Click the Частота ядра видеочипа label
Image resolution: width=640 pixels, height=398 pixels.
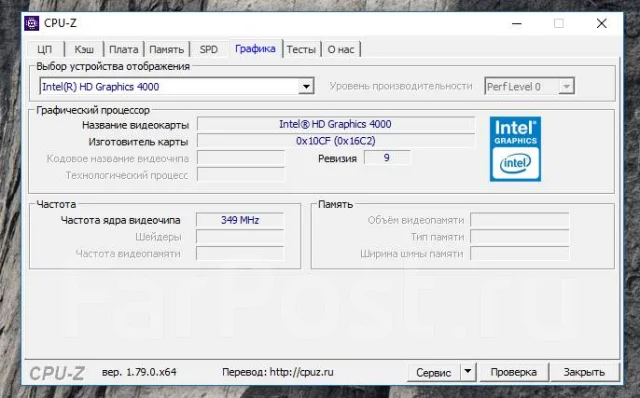click(x=120, y=220)
